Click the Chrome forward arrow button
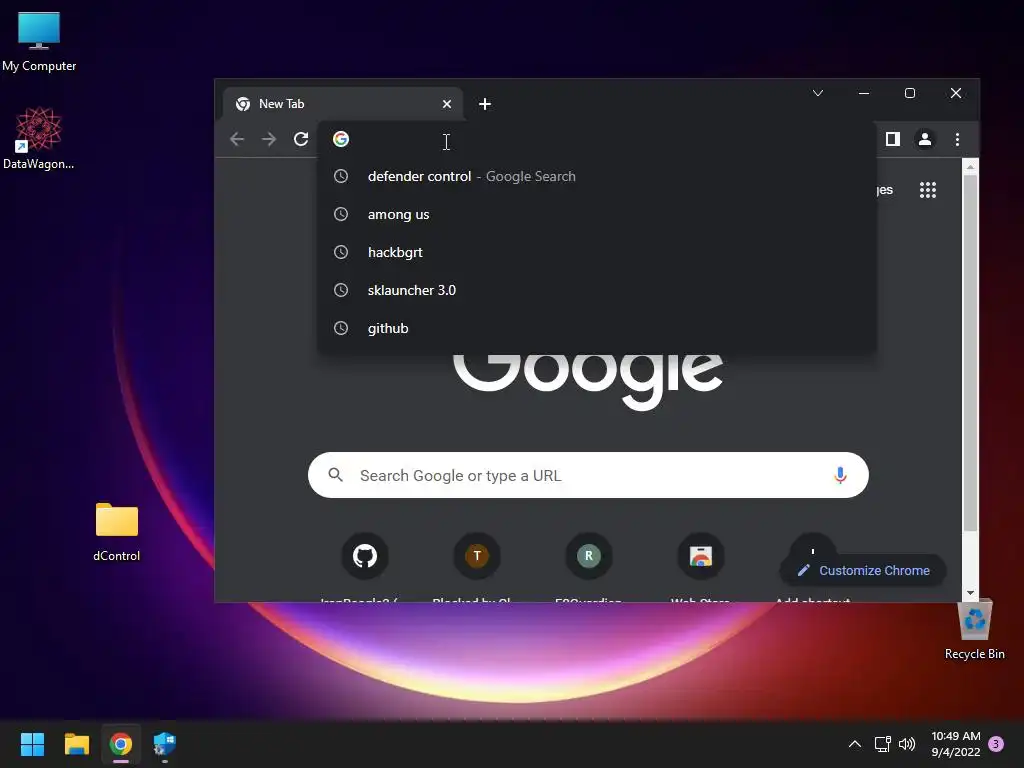1024x768 pixels. point(268,139)
